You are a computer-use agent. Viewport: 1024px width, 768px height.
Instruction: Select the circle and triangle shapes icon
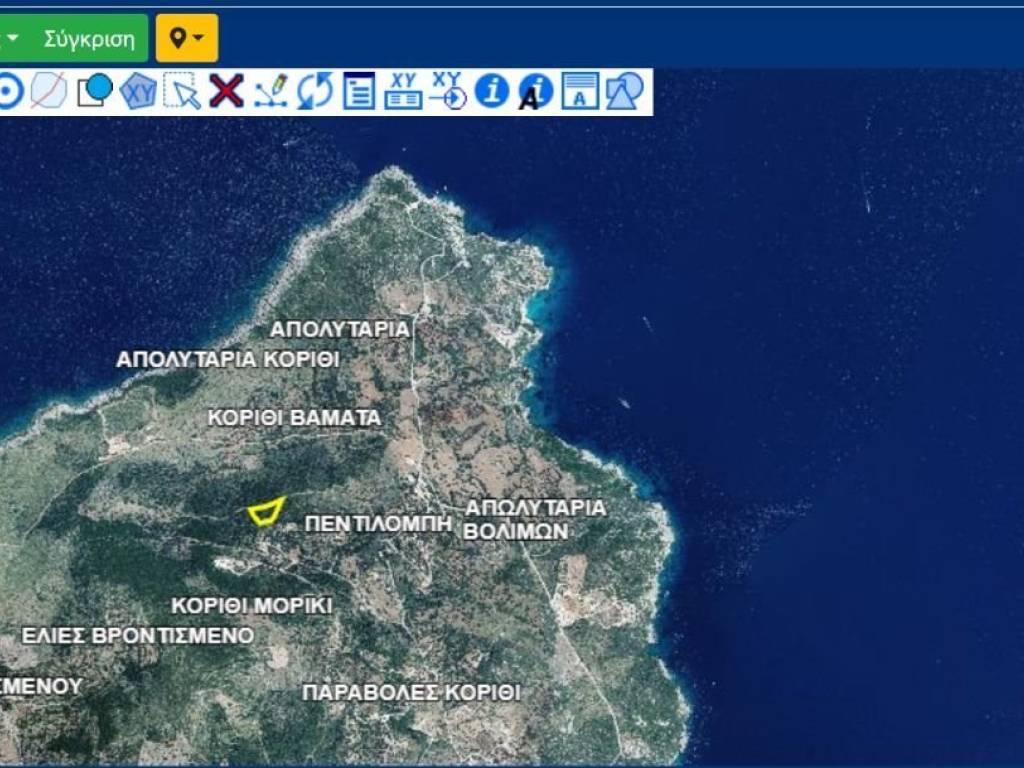click(624, 92)
